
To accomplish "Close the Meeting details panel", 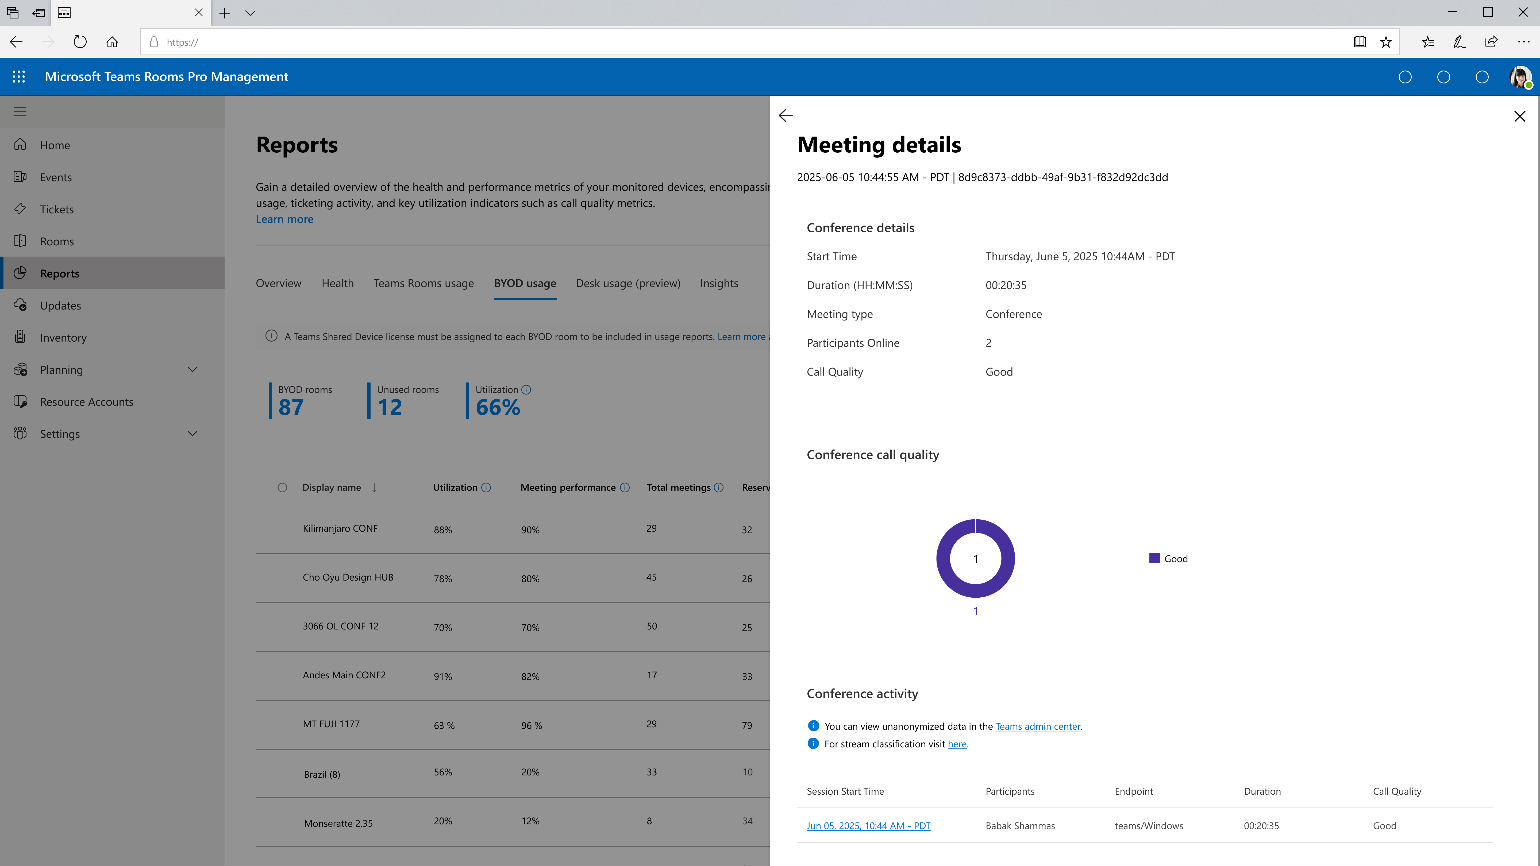I will tap(1520, 116).
